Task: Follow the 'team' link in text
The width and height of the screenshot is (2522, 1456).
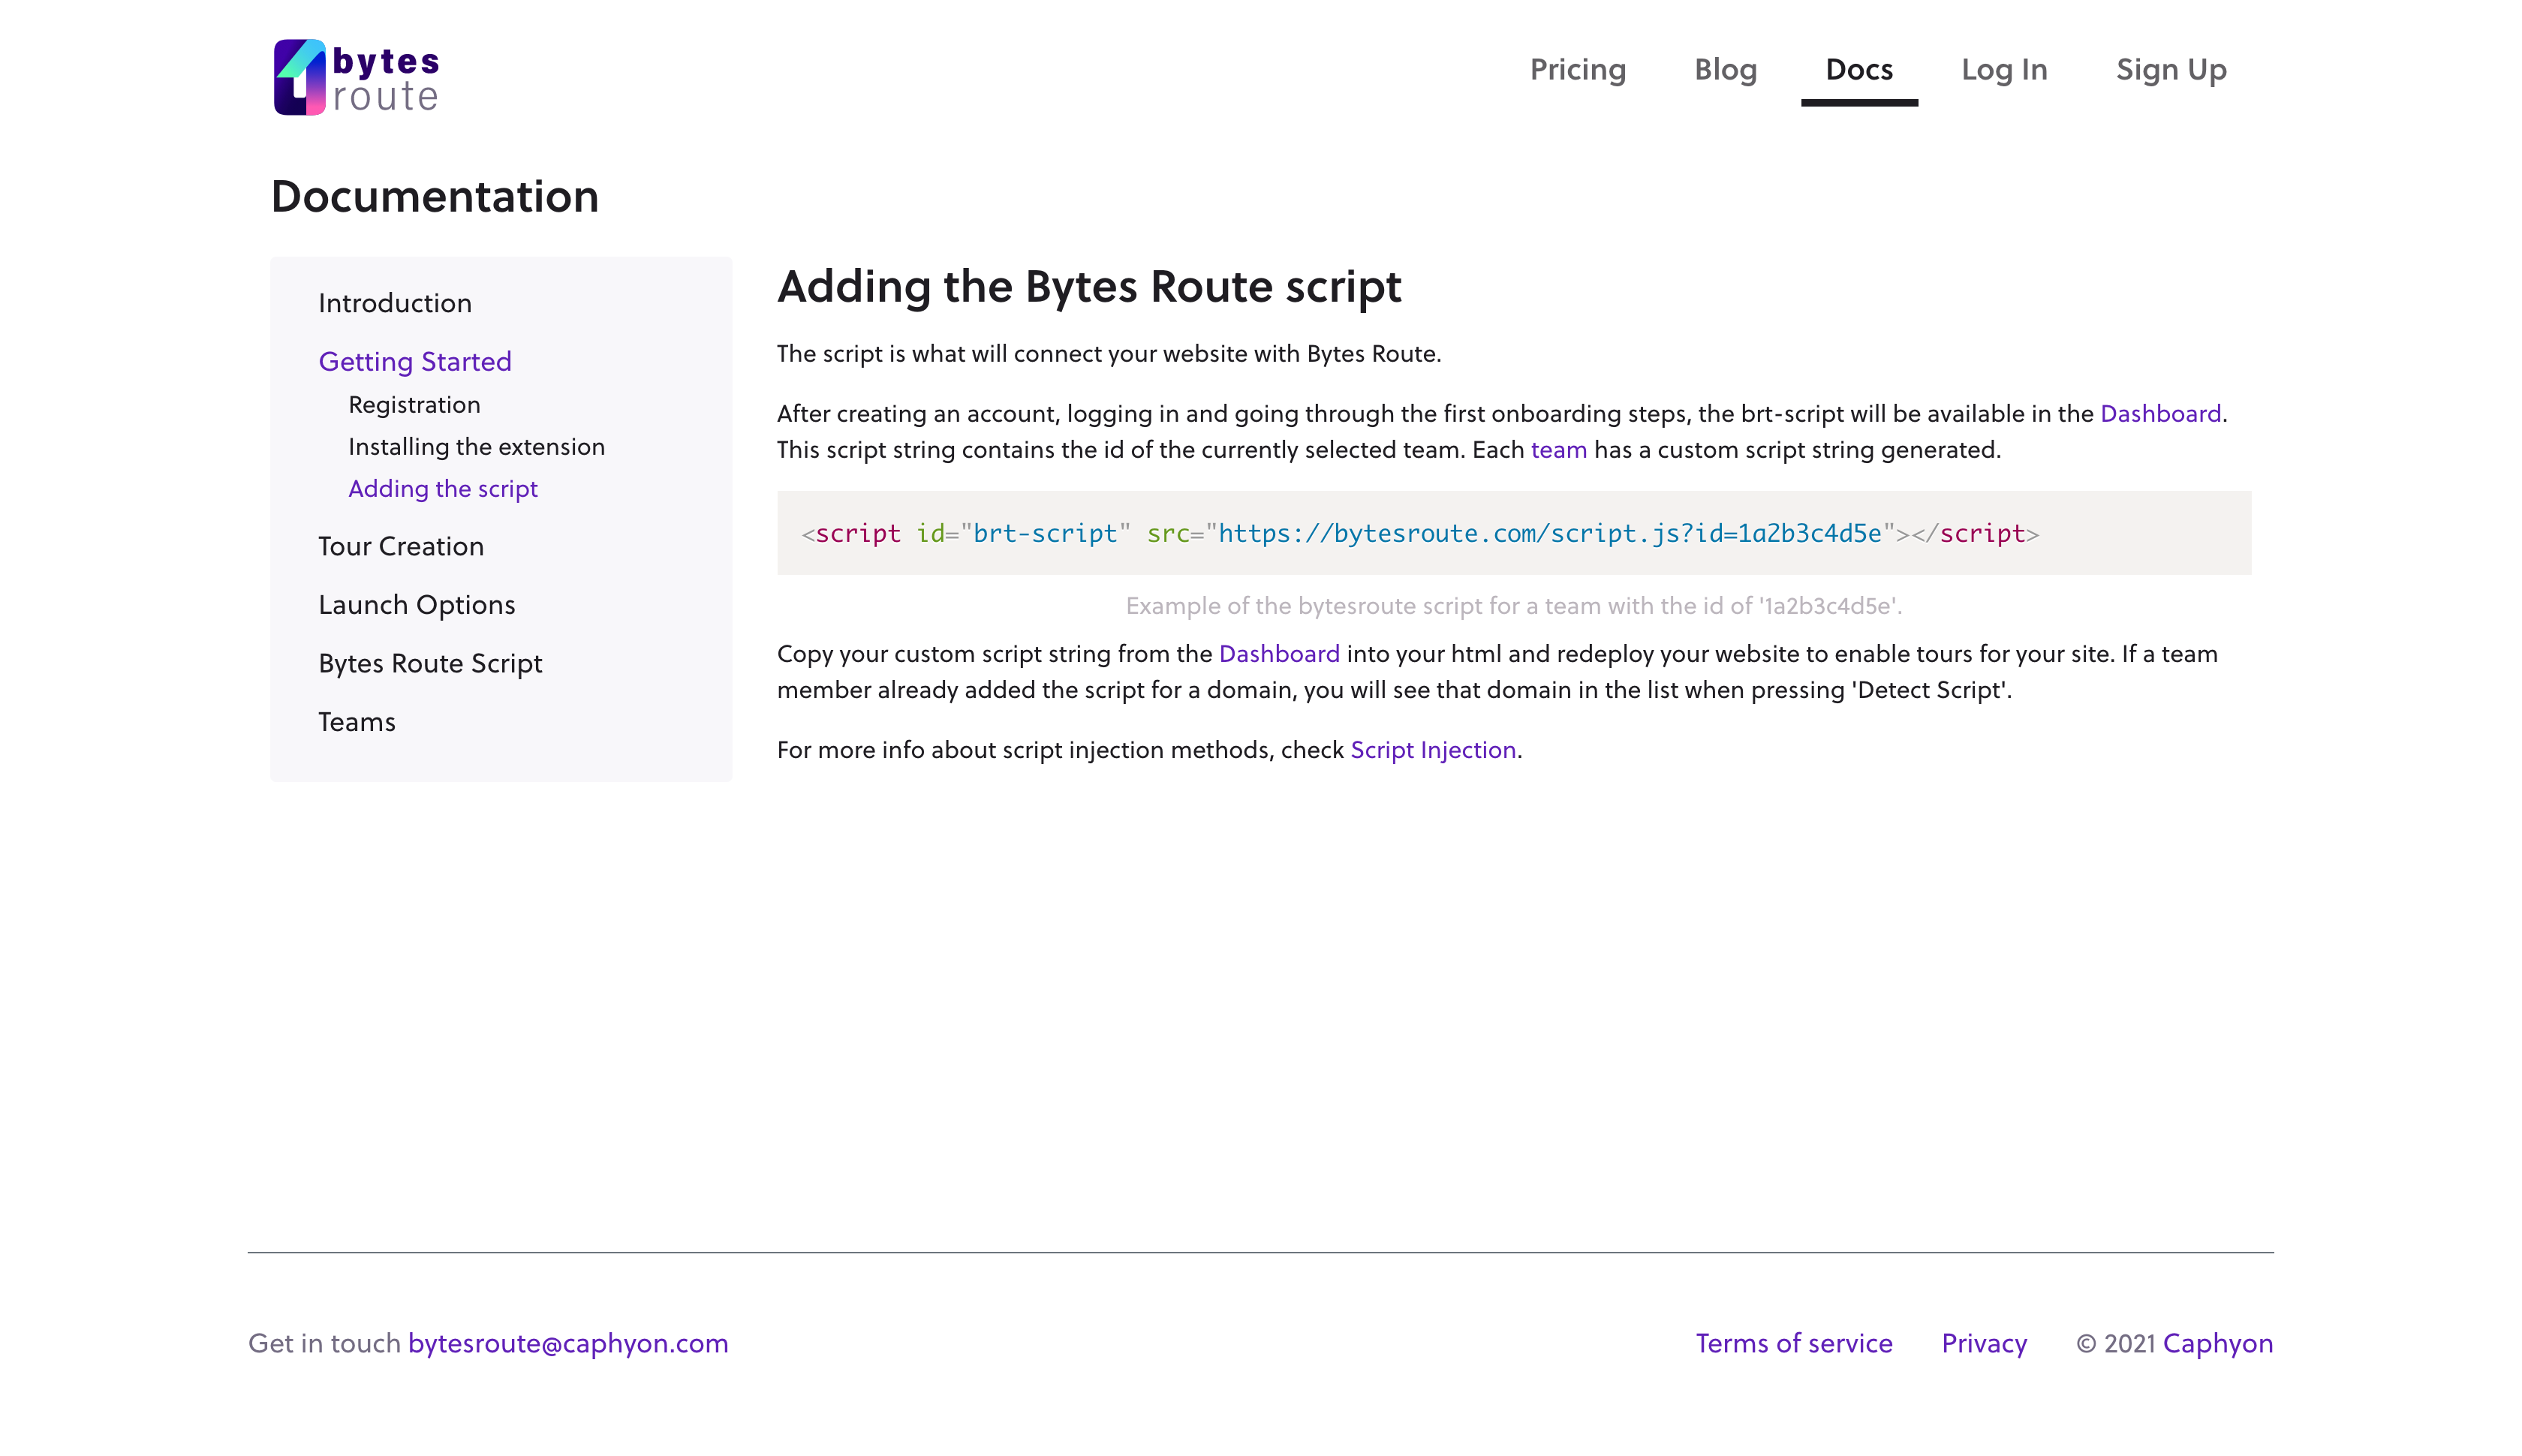Action: (1557, 449)
